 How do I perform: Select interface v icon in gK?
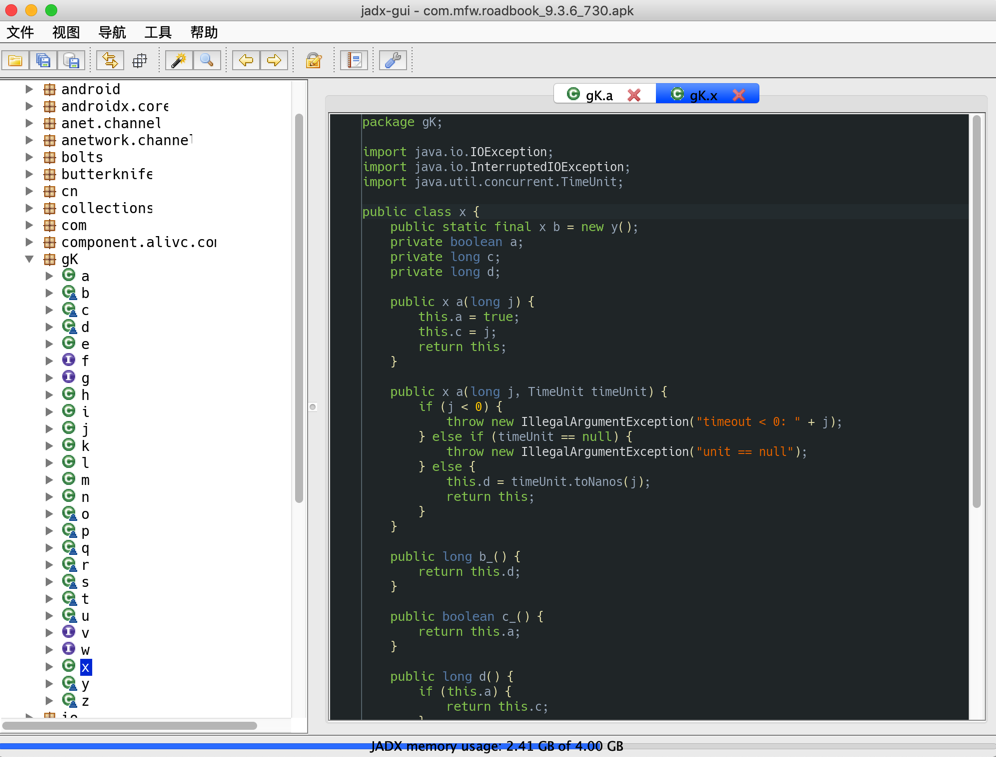[69, 633]
